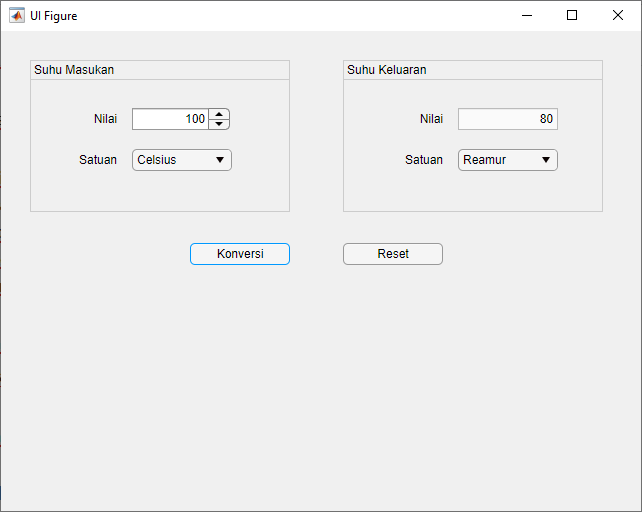Viewport: 642px width, 512px height.
Task: Decrease the input Nilai with the down arrow
Action: click(219, 124)
